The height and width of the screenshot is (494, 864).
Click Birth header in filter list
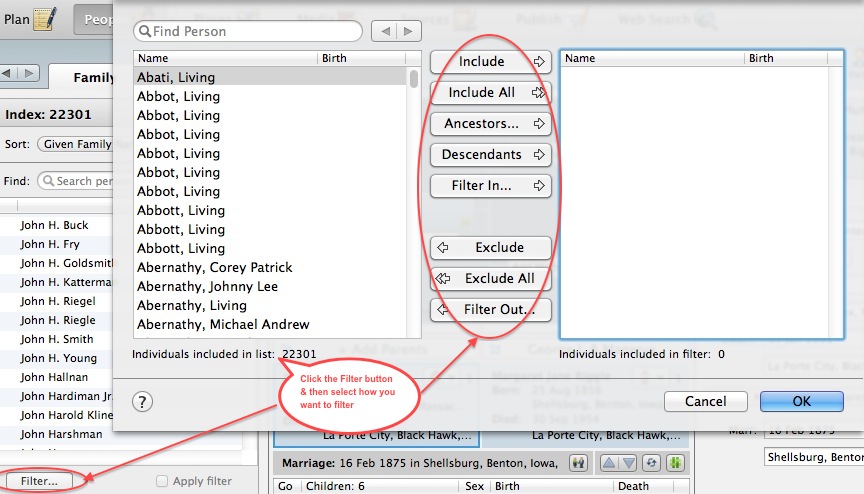786,58
